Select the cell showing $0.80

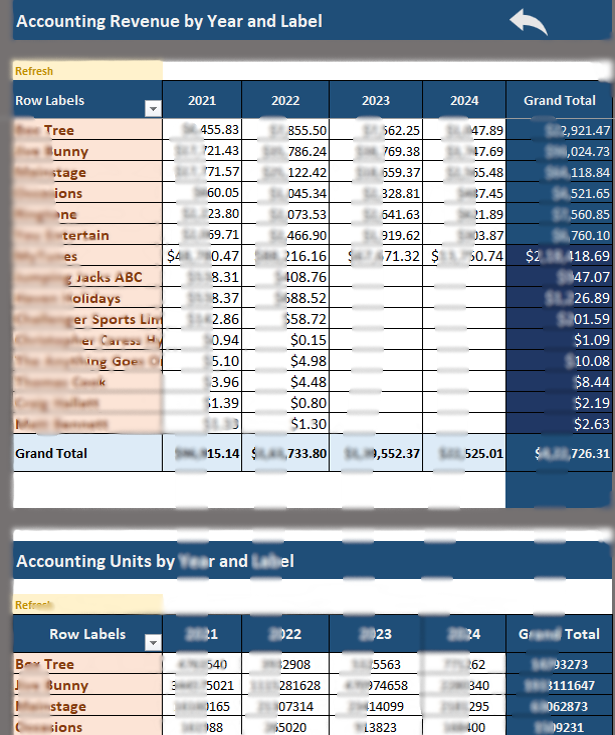point(285,403)
